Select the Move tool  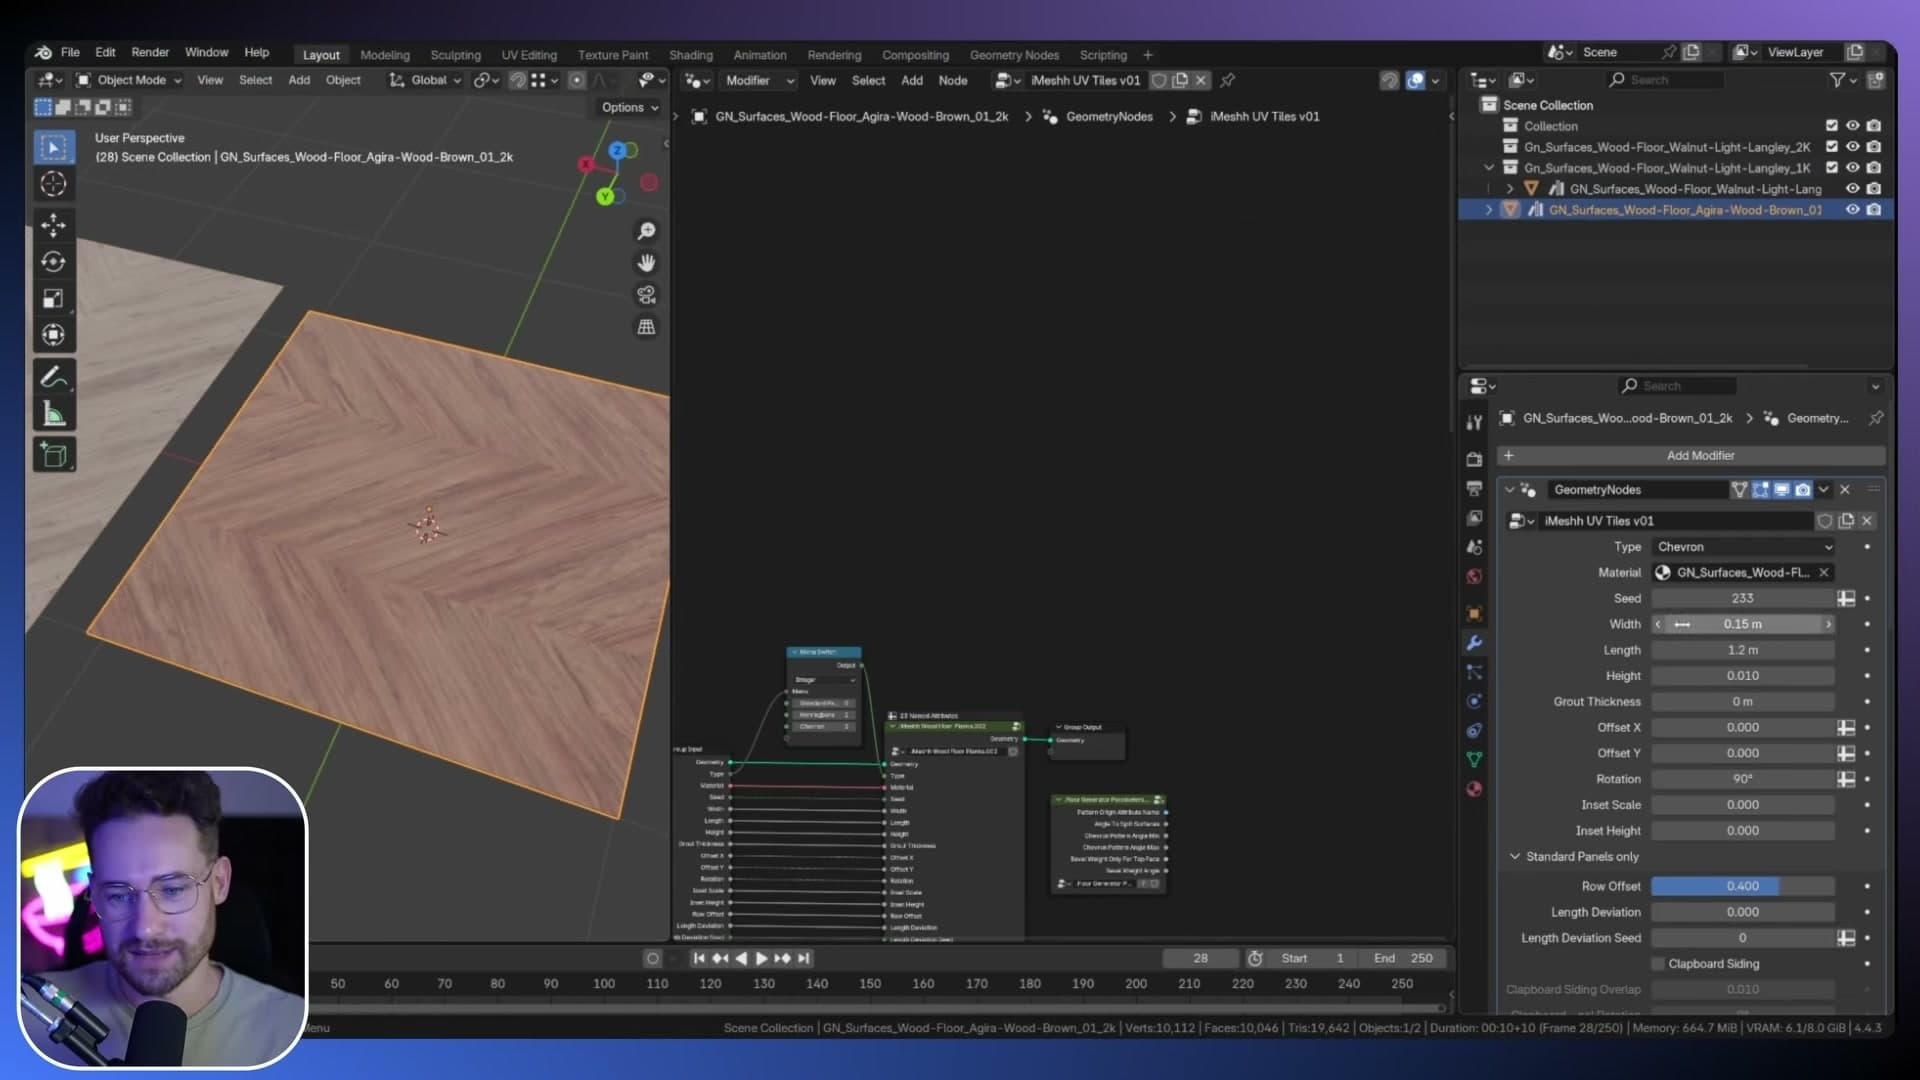pos(53,225)
